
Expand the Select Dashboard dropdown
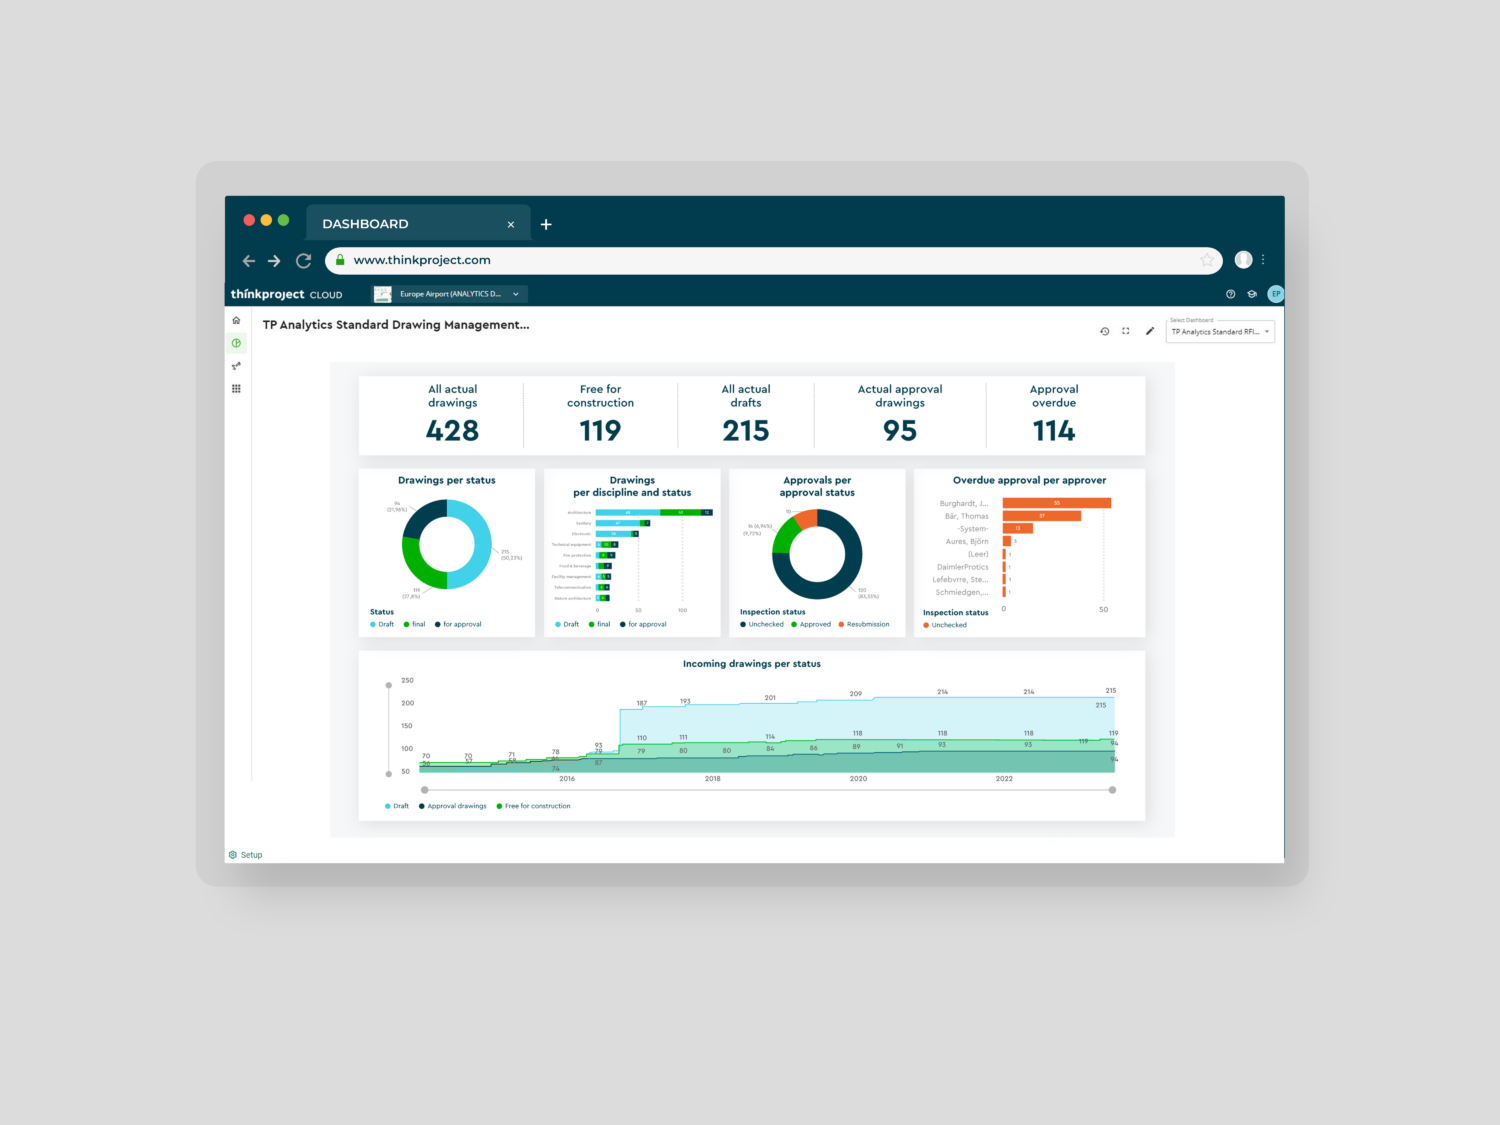tap(1221, 332)
